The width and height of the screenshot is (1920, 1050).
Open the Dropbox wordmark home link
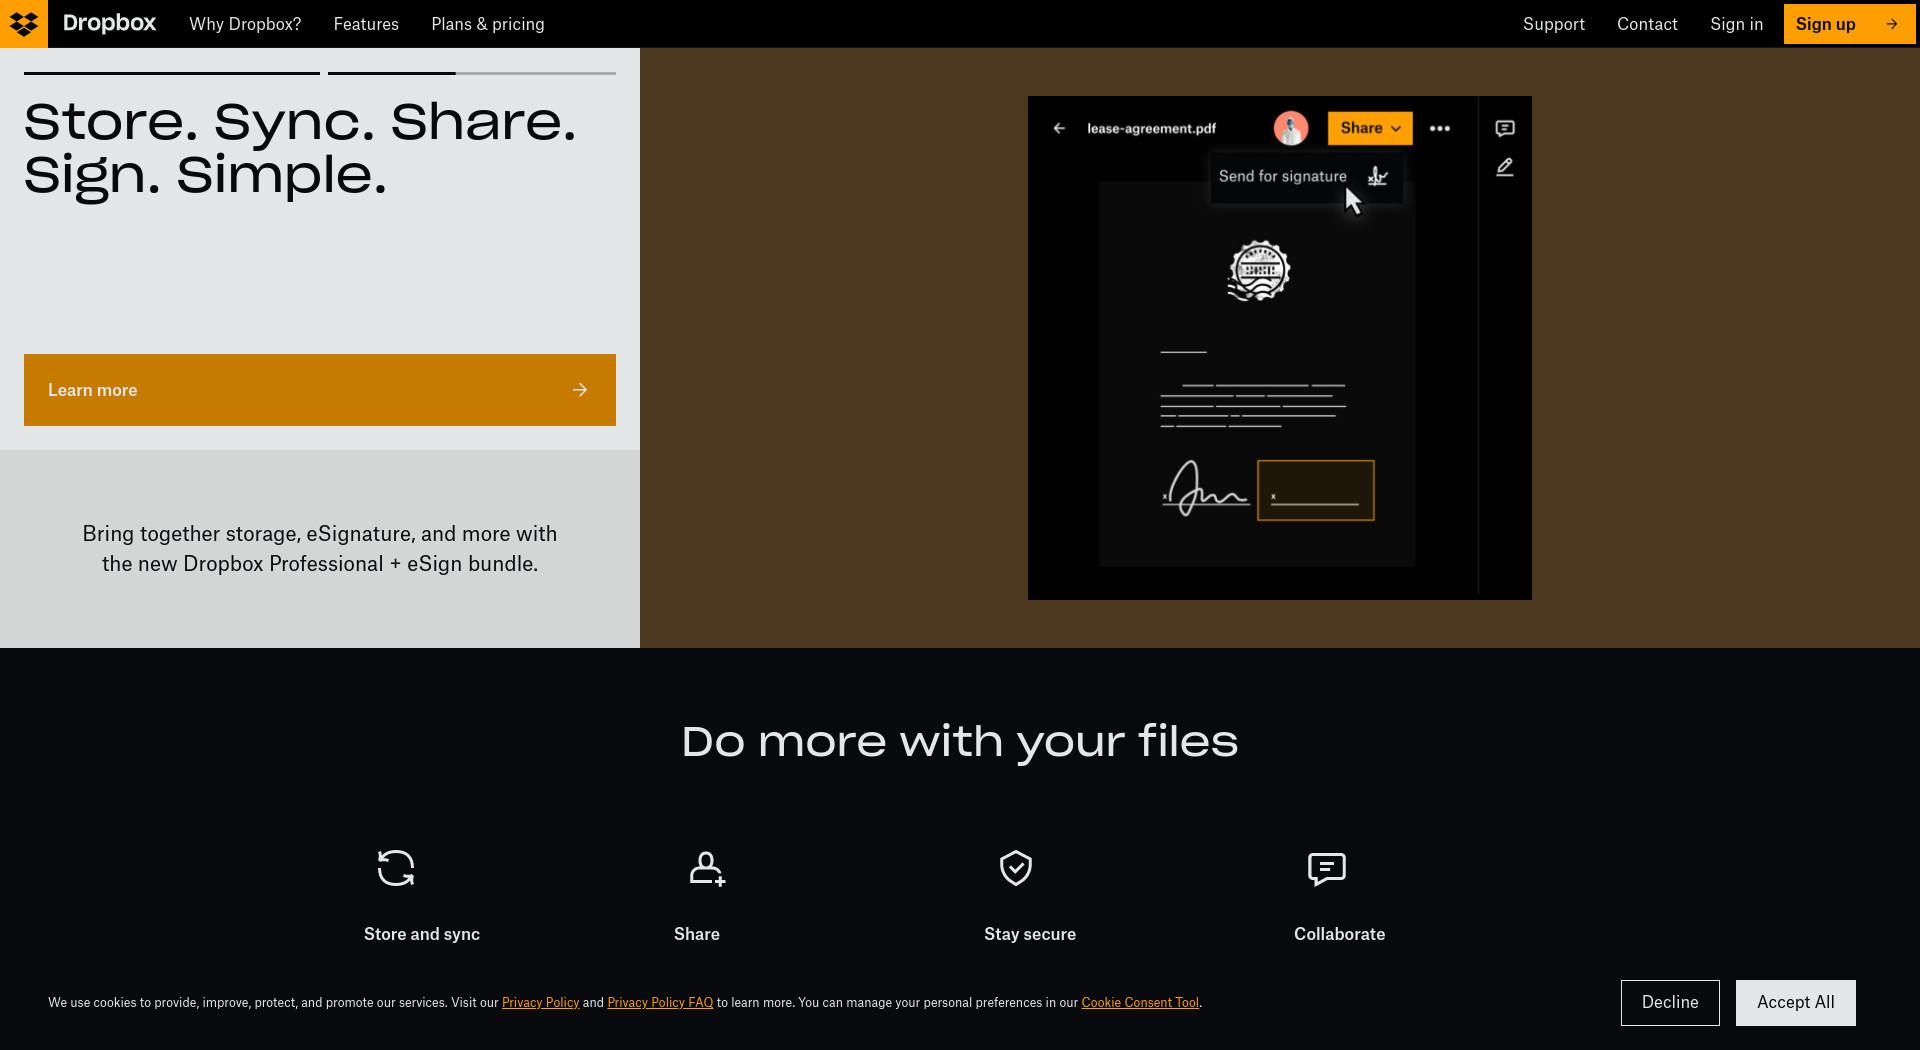(x=109, y=23)
